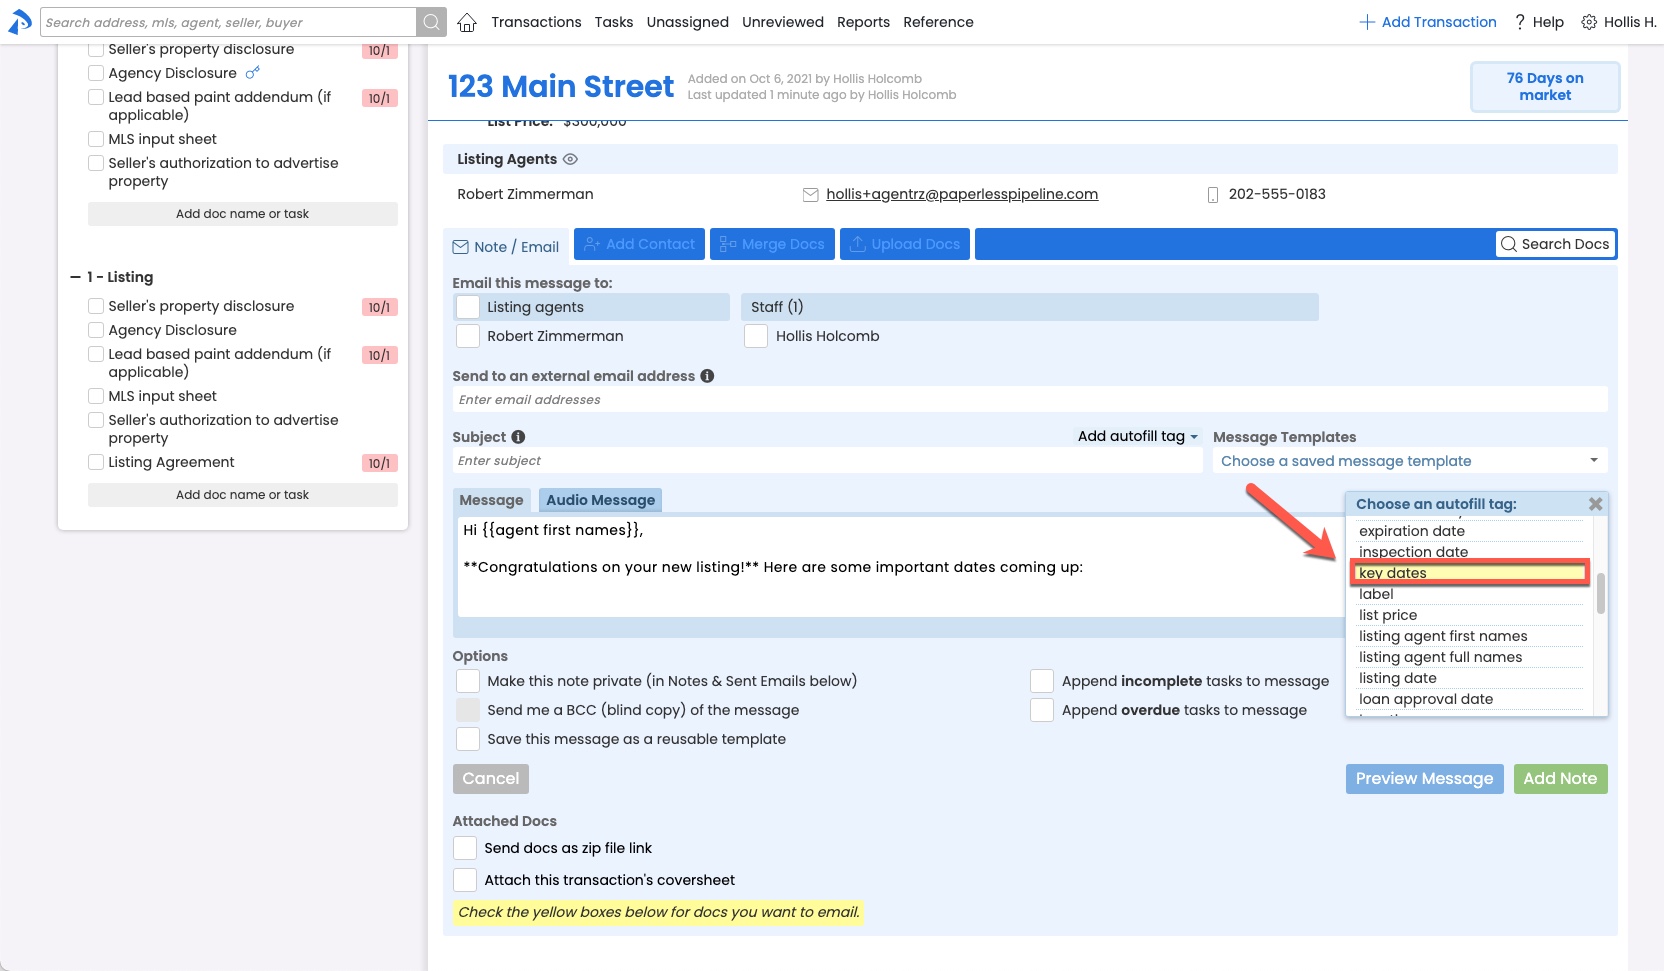This screenshot has height=971, width=1664.
Task: Enable Append incomplete tasks to message
Action: tap(1042, 681)
